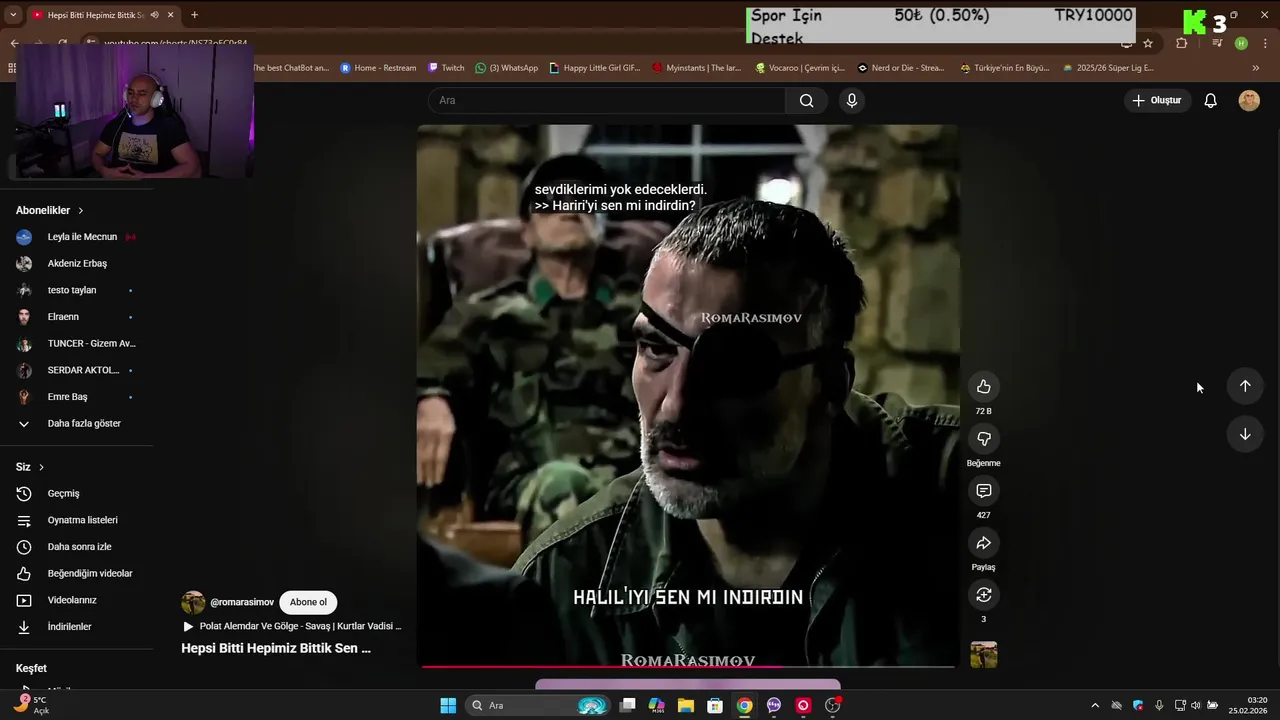Go to next short with down arrow
The height and width of the screenshot is (720, 1280).
coord(1245,434)
